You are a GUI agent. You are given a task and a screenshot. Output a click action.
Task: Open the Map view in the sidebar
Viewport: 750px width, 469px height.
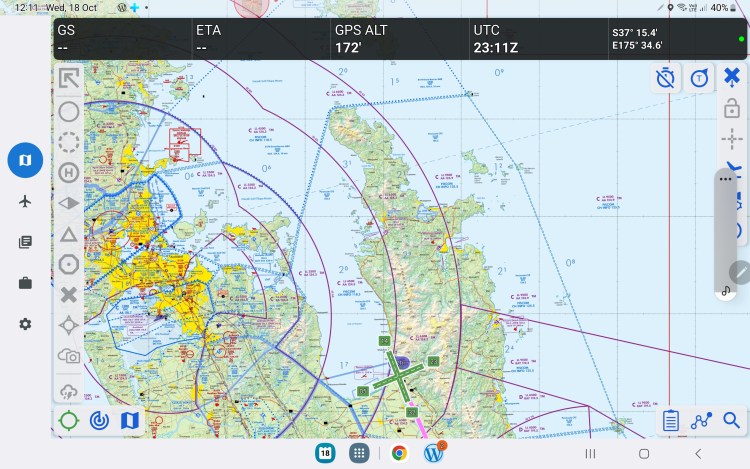coord(25,160)
